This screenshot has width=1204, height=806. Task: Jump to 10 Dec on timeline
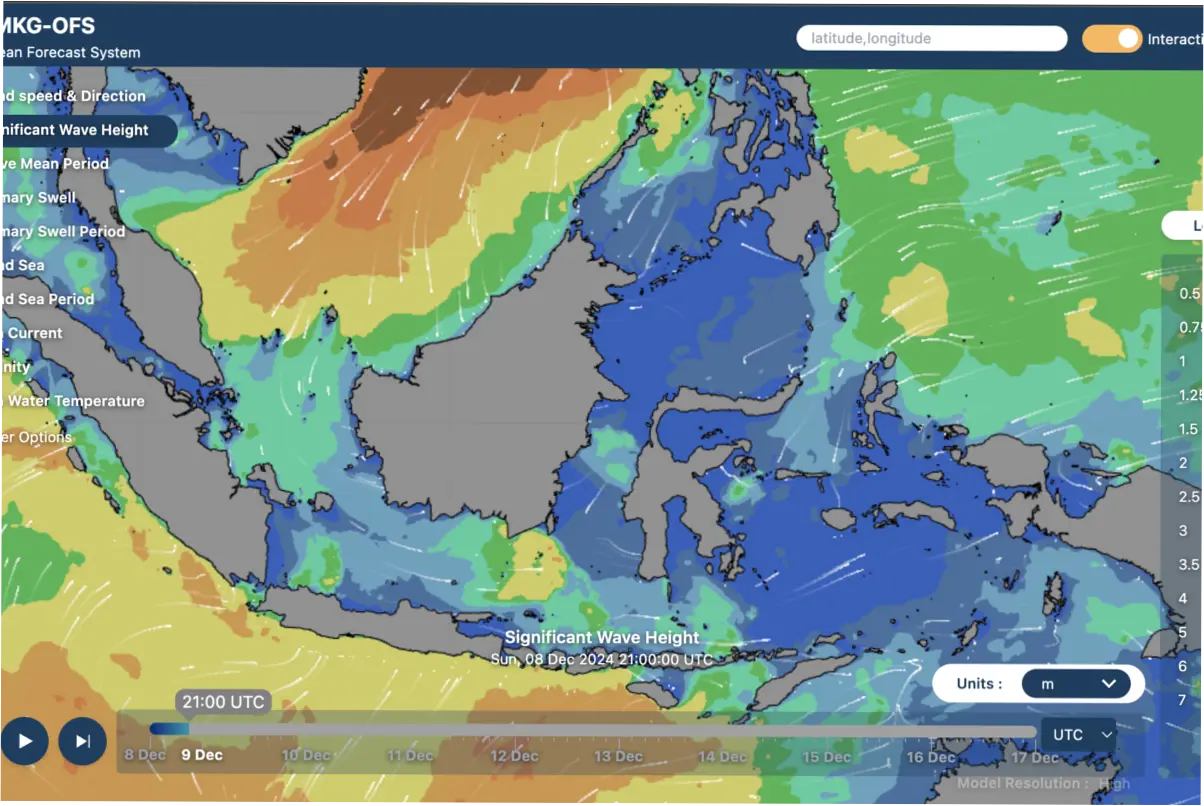point(305,755)
